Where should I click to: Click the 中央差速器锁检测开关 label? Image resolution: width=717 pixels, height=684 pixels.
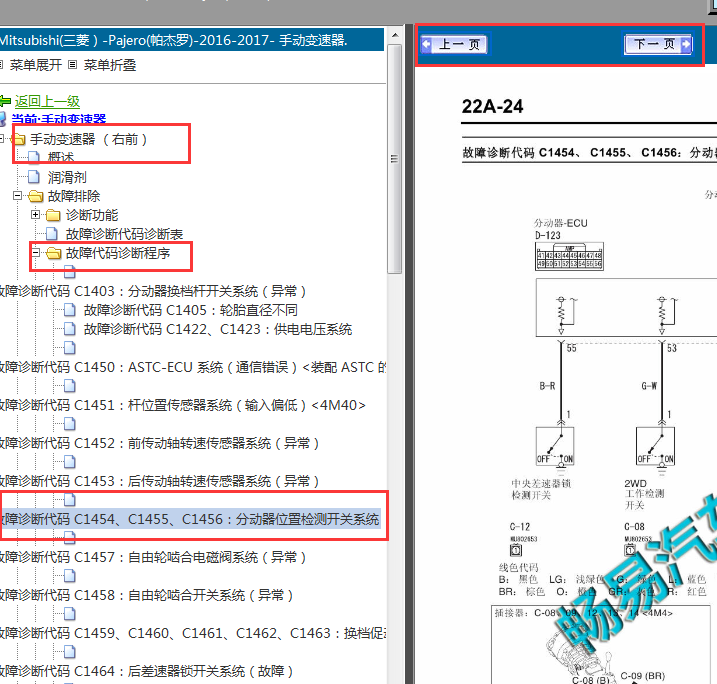pos(541,489)
